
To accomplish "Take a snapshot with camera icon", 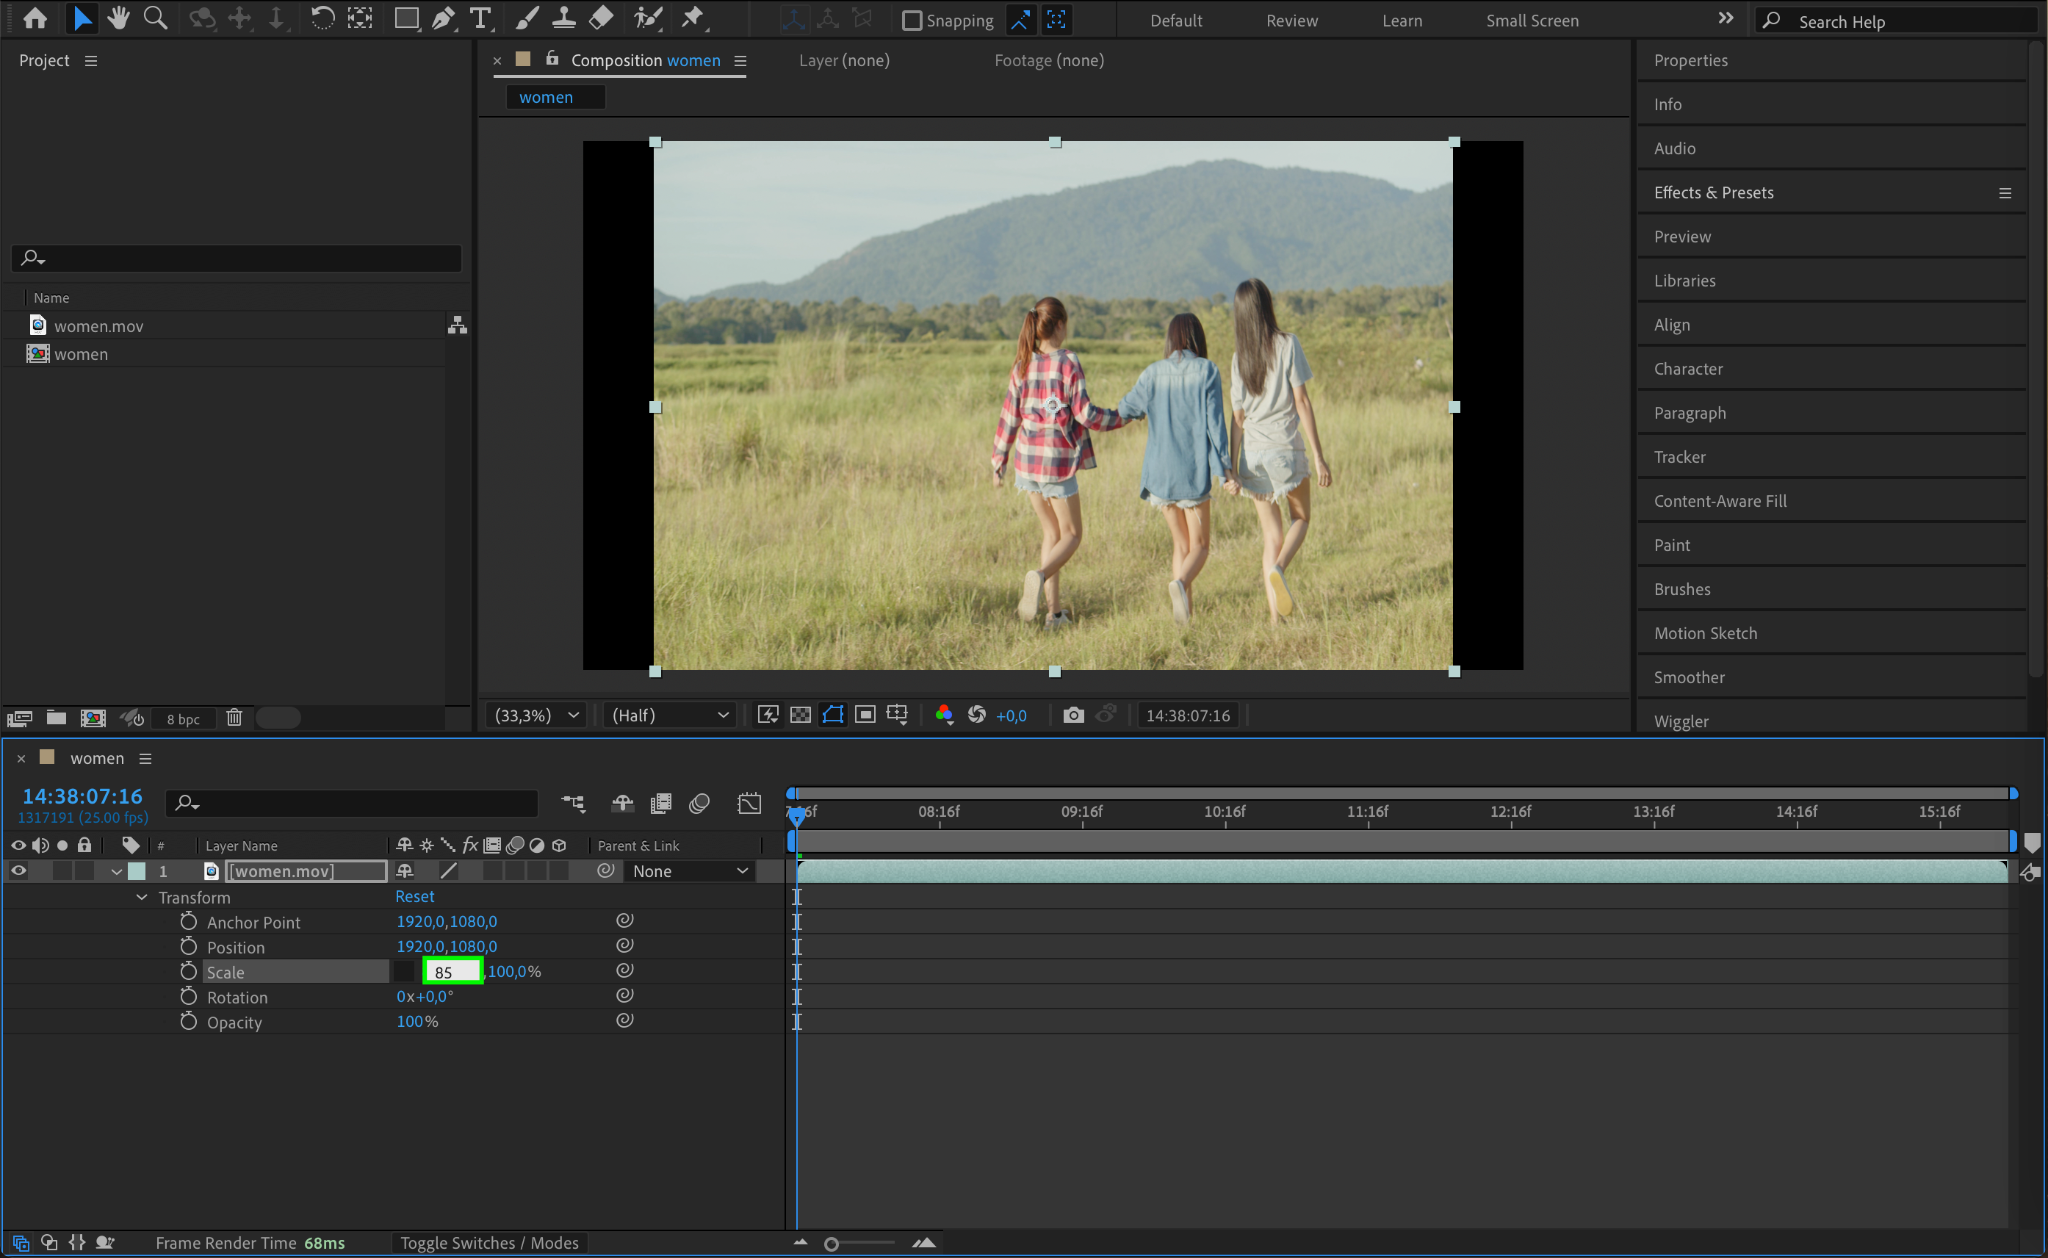I will (x=1073, y=715).
